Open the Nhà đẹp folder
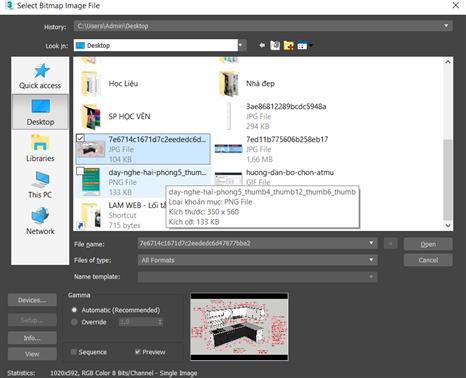 tap(247, 84)
